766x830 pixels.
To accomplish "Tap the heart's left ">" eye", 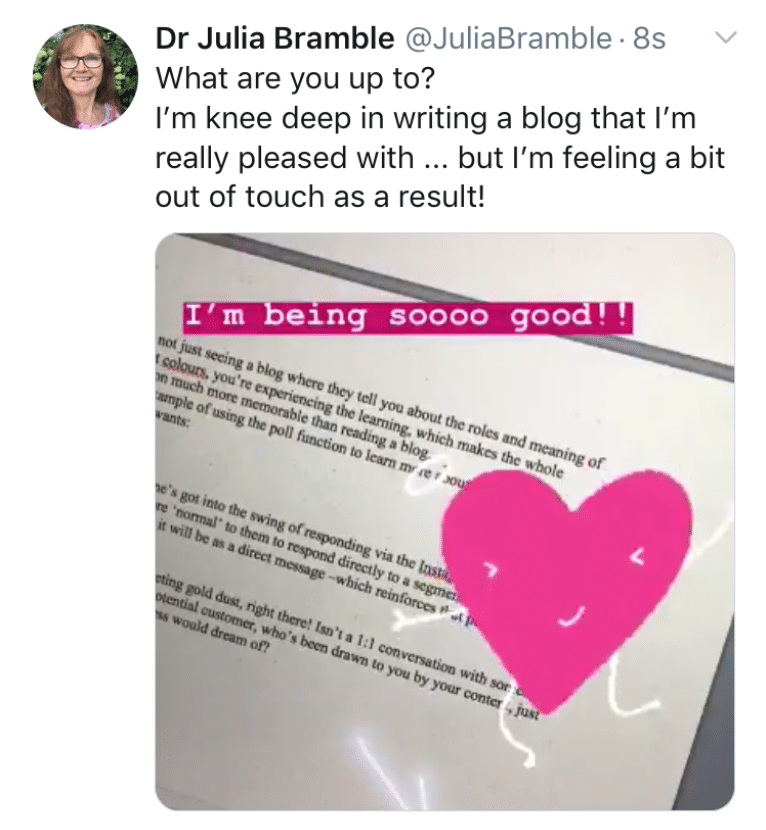I will pyautogui.click(x=492, y=571).
